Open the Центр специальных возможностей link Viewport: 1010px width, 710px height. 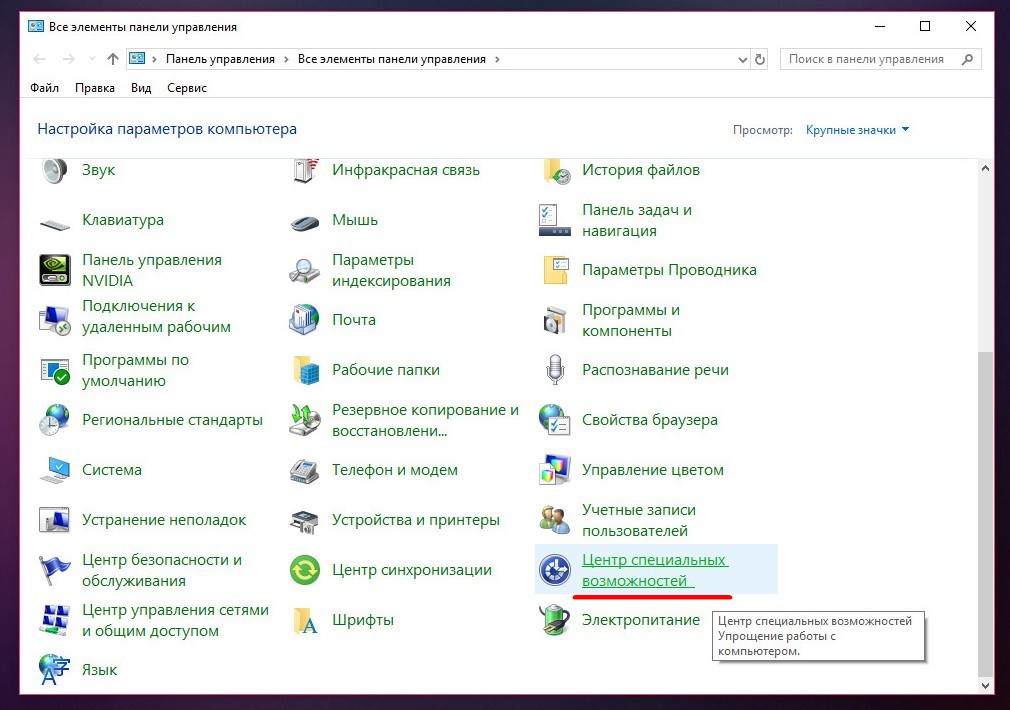(x=654, y=570)
